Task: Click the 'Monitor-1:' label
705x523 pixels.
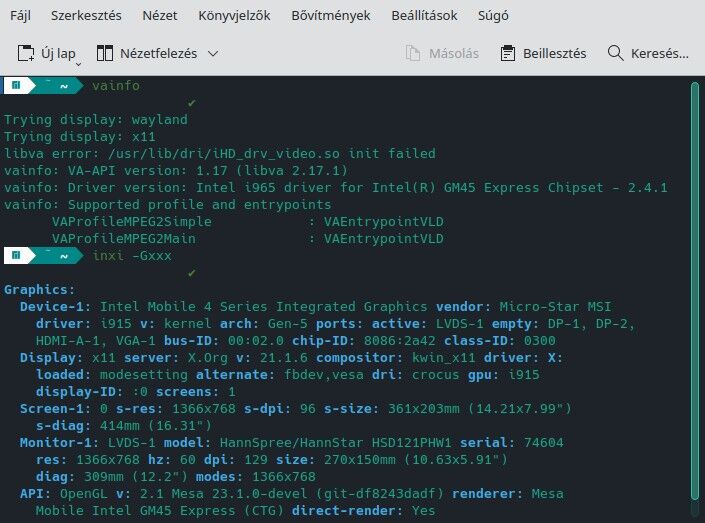Action: [x=59, y=443]
